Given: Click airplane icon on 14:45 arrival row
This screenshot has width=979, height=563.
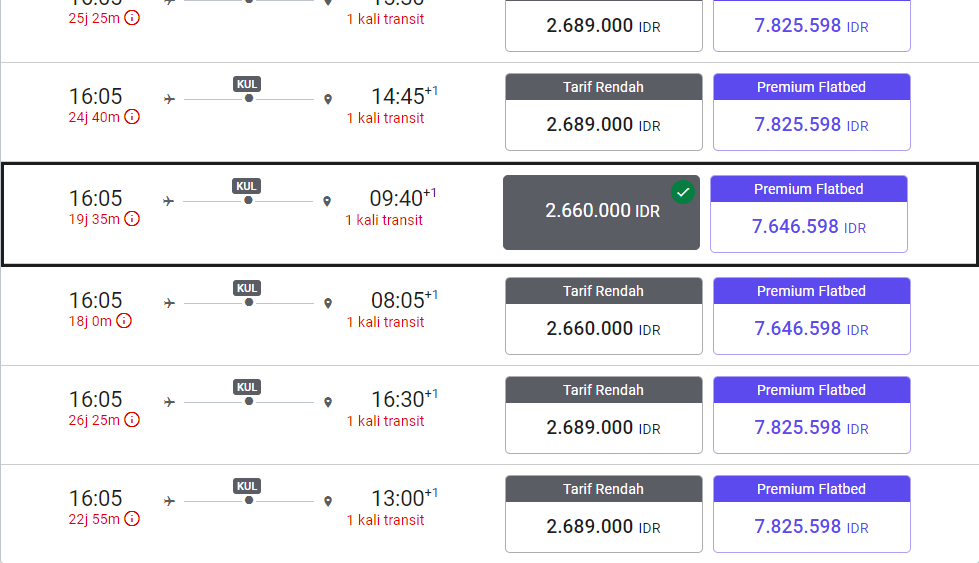Looking at the screenshot, I should click(169, 99).
